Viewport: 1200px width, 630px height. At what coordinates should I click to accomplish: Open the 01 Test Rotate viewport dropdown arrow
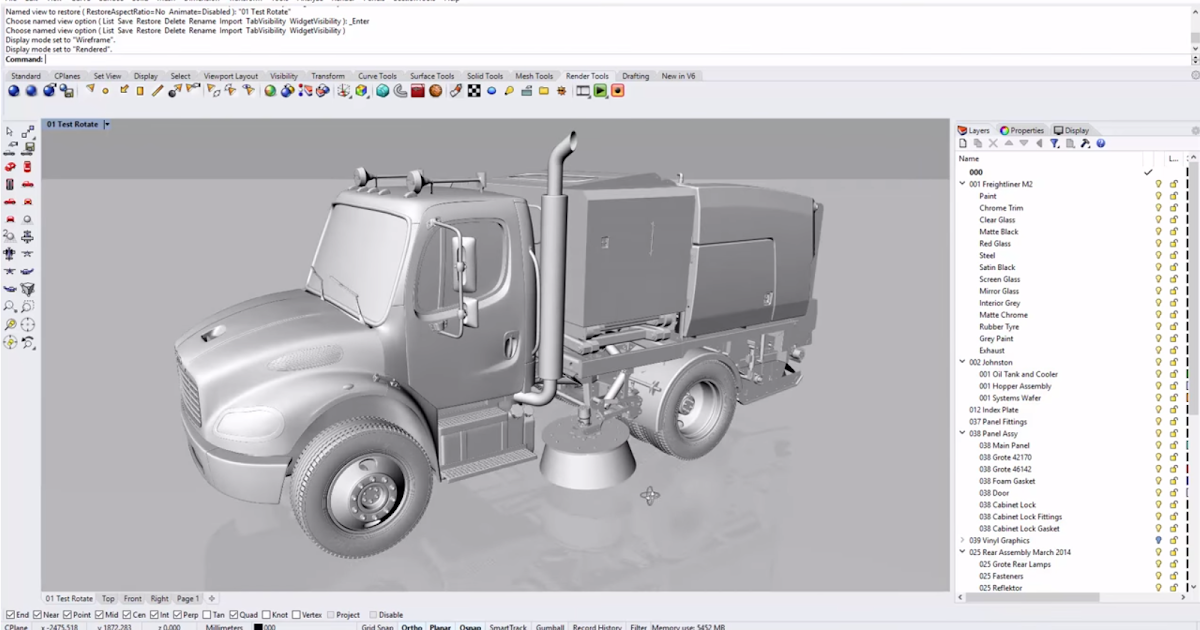click(x=107, y=125)
